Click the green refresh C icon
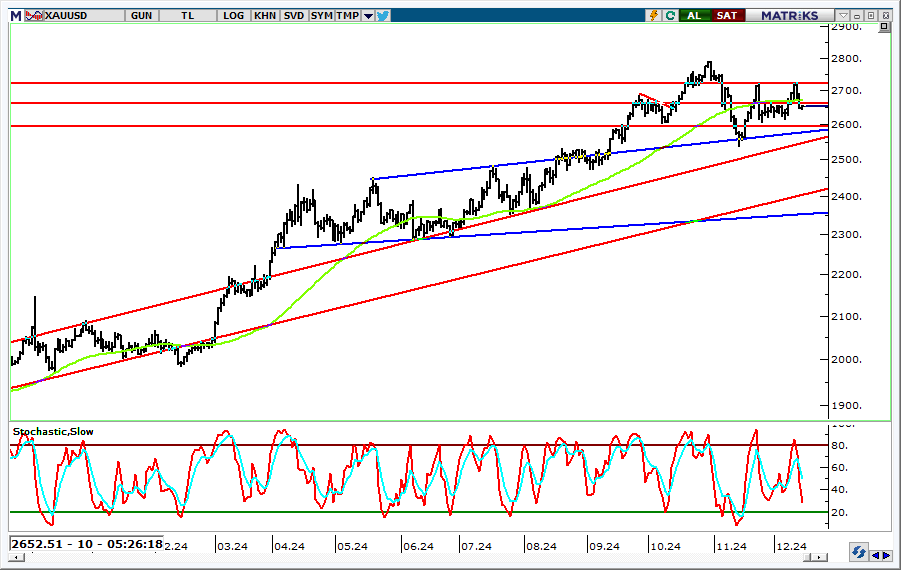 (x=669, y=15)
